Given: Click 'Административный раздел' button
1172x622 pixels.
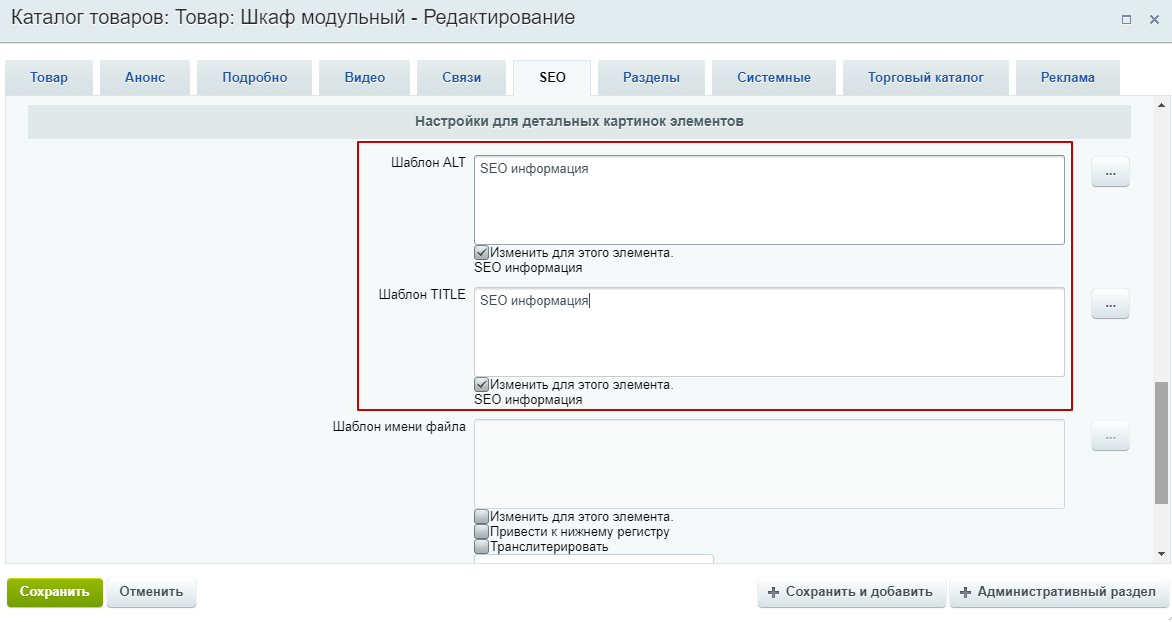Looking at the screenshot, I should (x=1058, y=591).
